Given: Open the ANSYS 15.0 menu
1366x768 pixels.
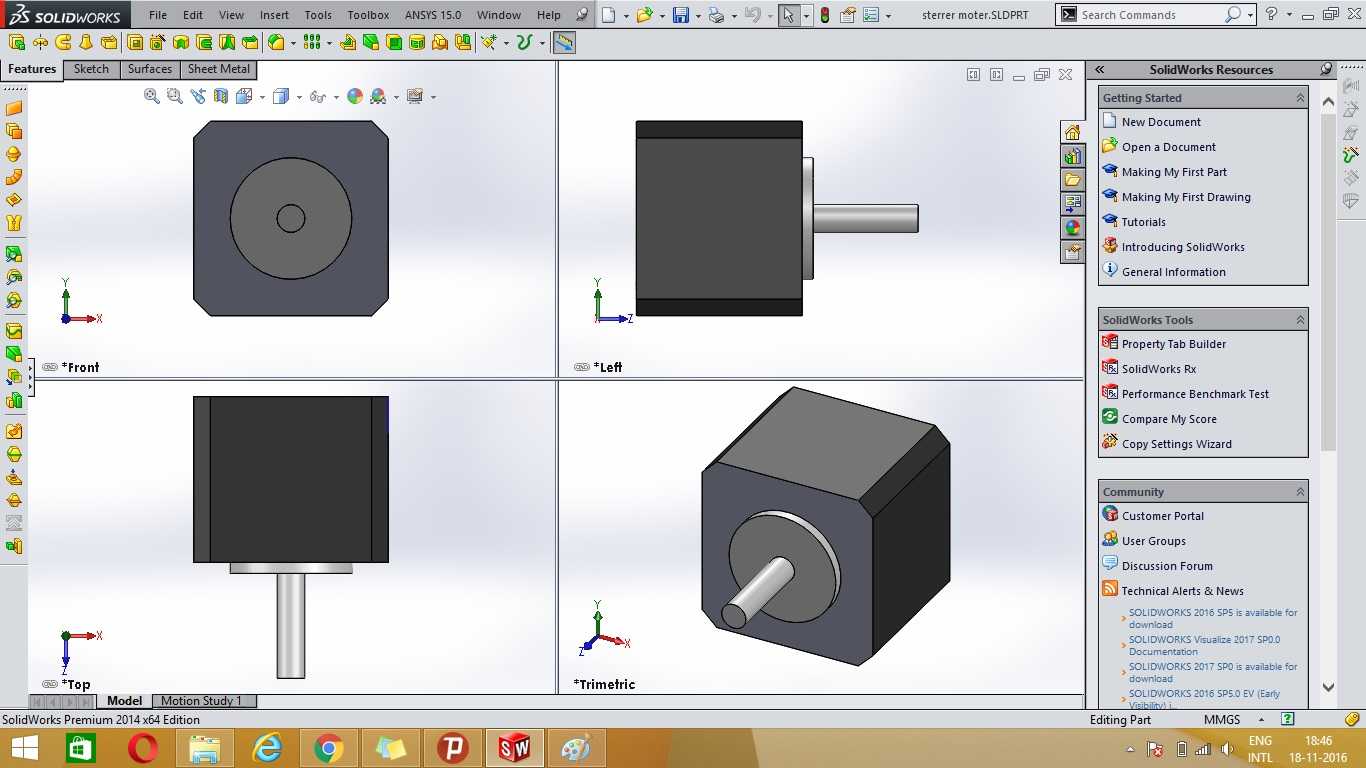Looking at the screenshot, I should point(433,15).
